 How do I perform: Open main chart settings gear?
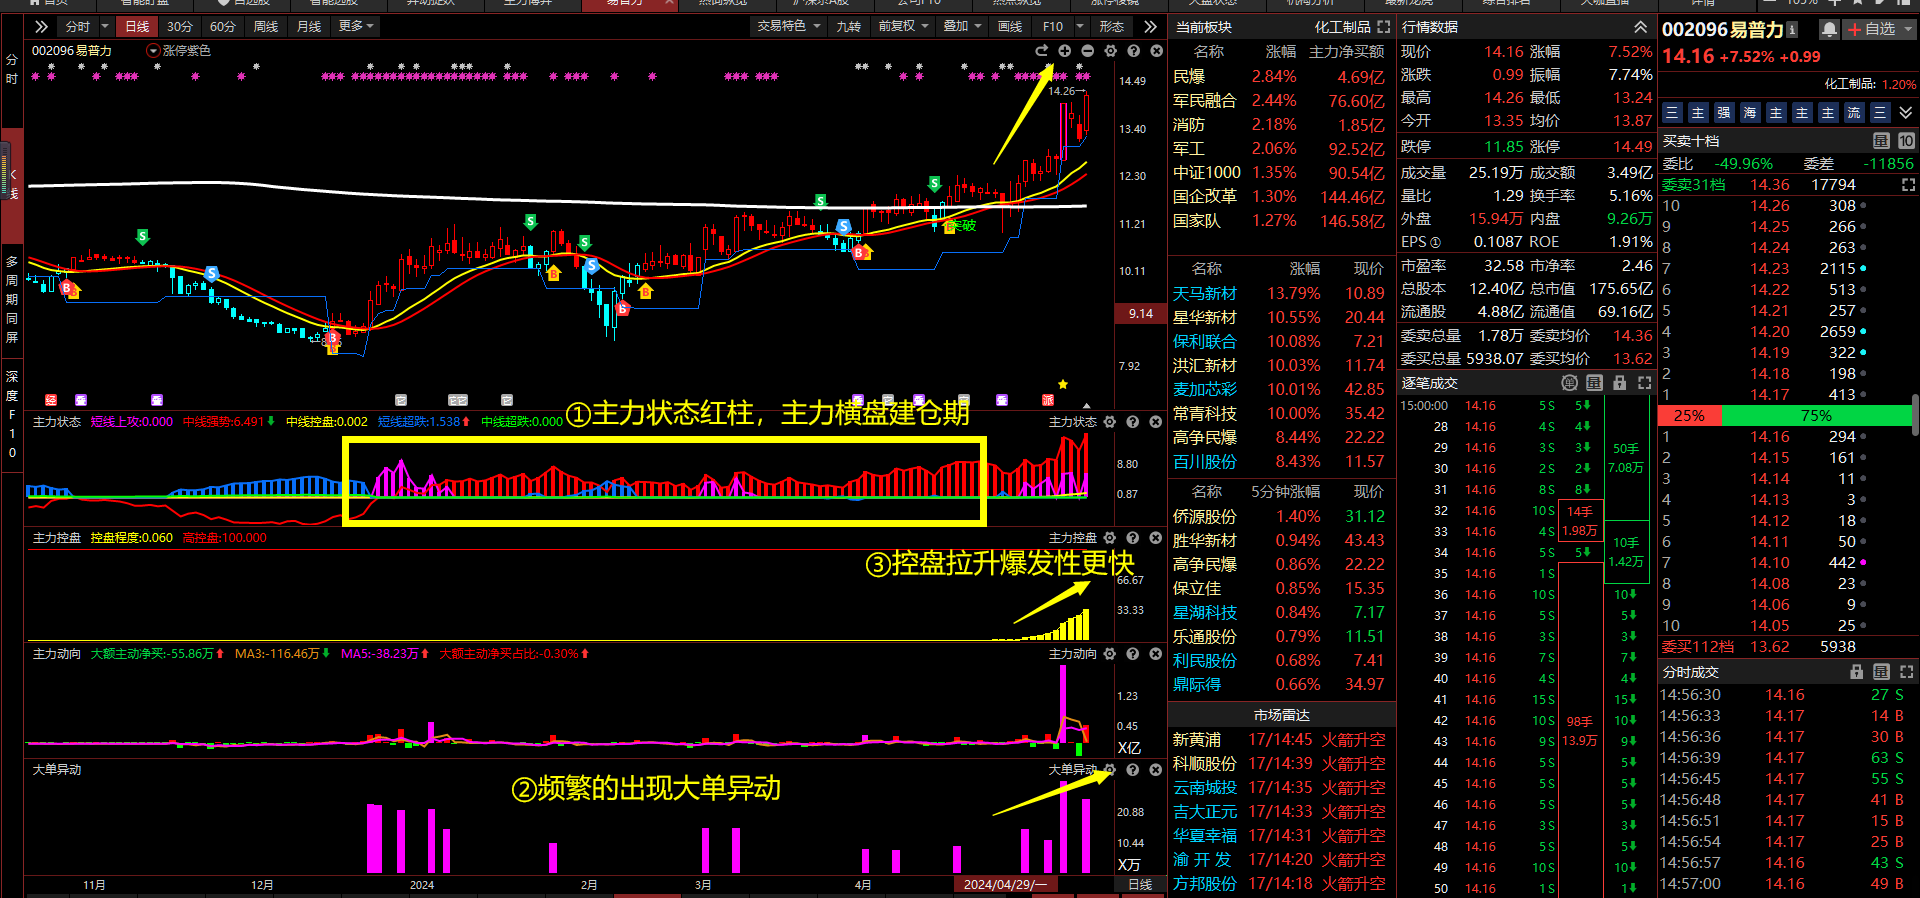click(x=1111, y=51)
